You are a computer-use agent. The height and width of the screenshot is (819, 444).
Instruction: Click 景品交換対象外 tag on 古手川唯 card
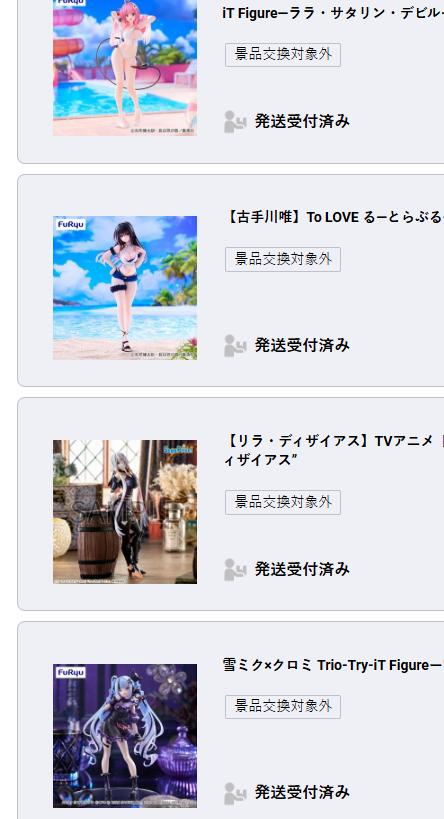pyautogui.click(x=283, y=259)
